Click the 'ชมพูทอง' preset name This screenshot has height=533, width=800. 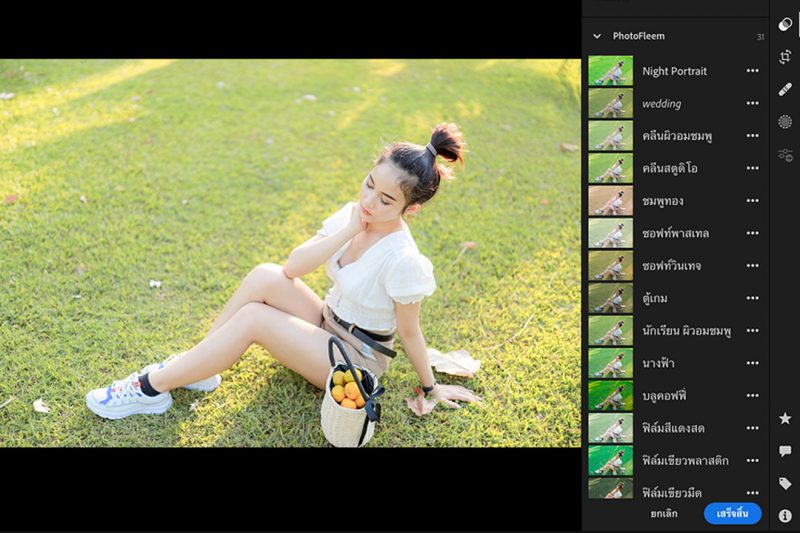pos(663,201)
